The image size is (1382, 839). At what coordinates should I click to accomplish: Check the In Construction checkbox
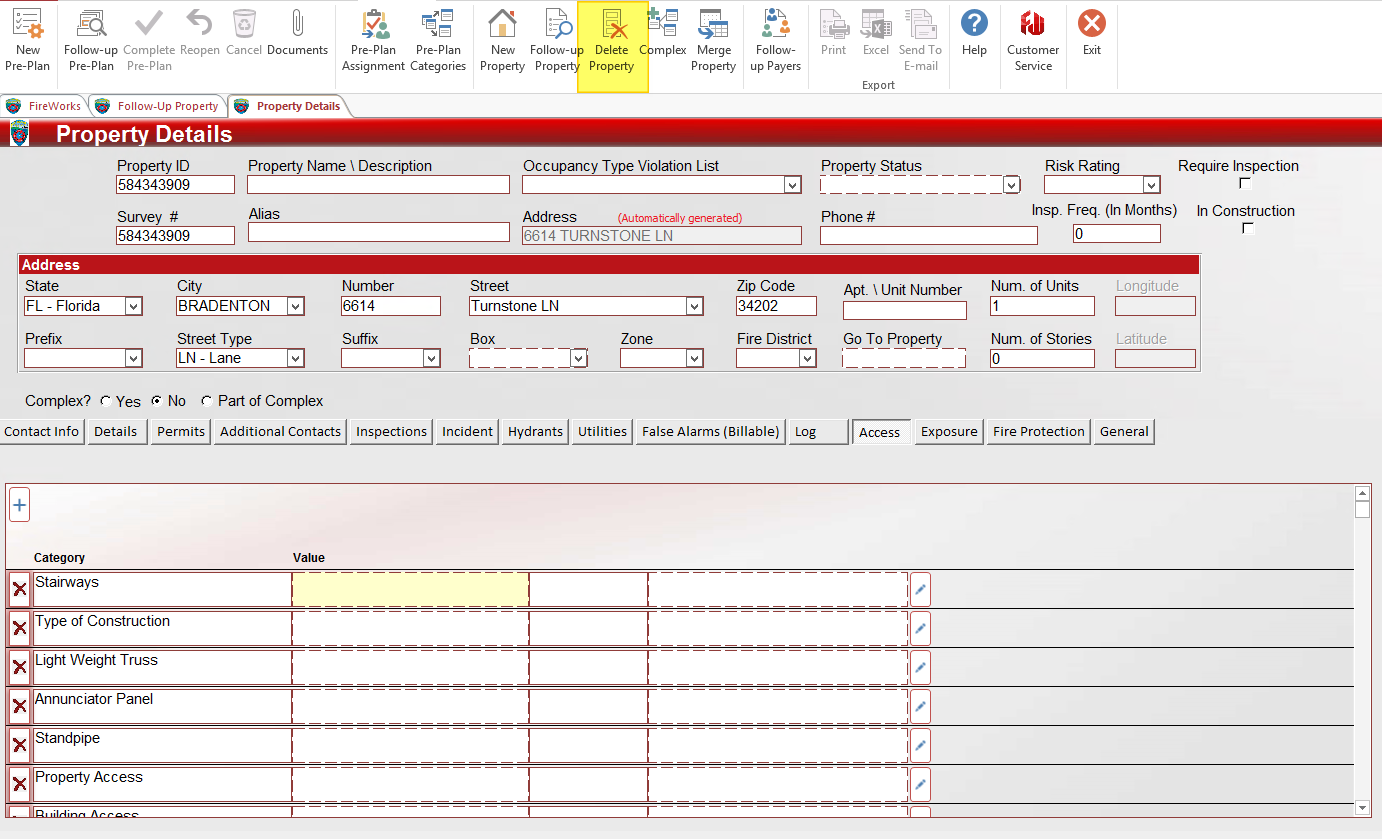coord(1247,228)
